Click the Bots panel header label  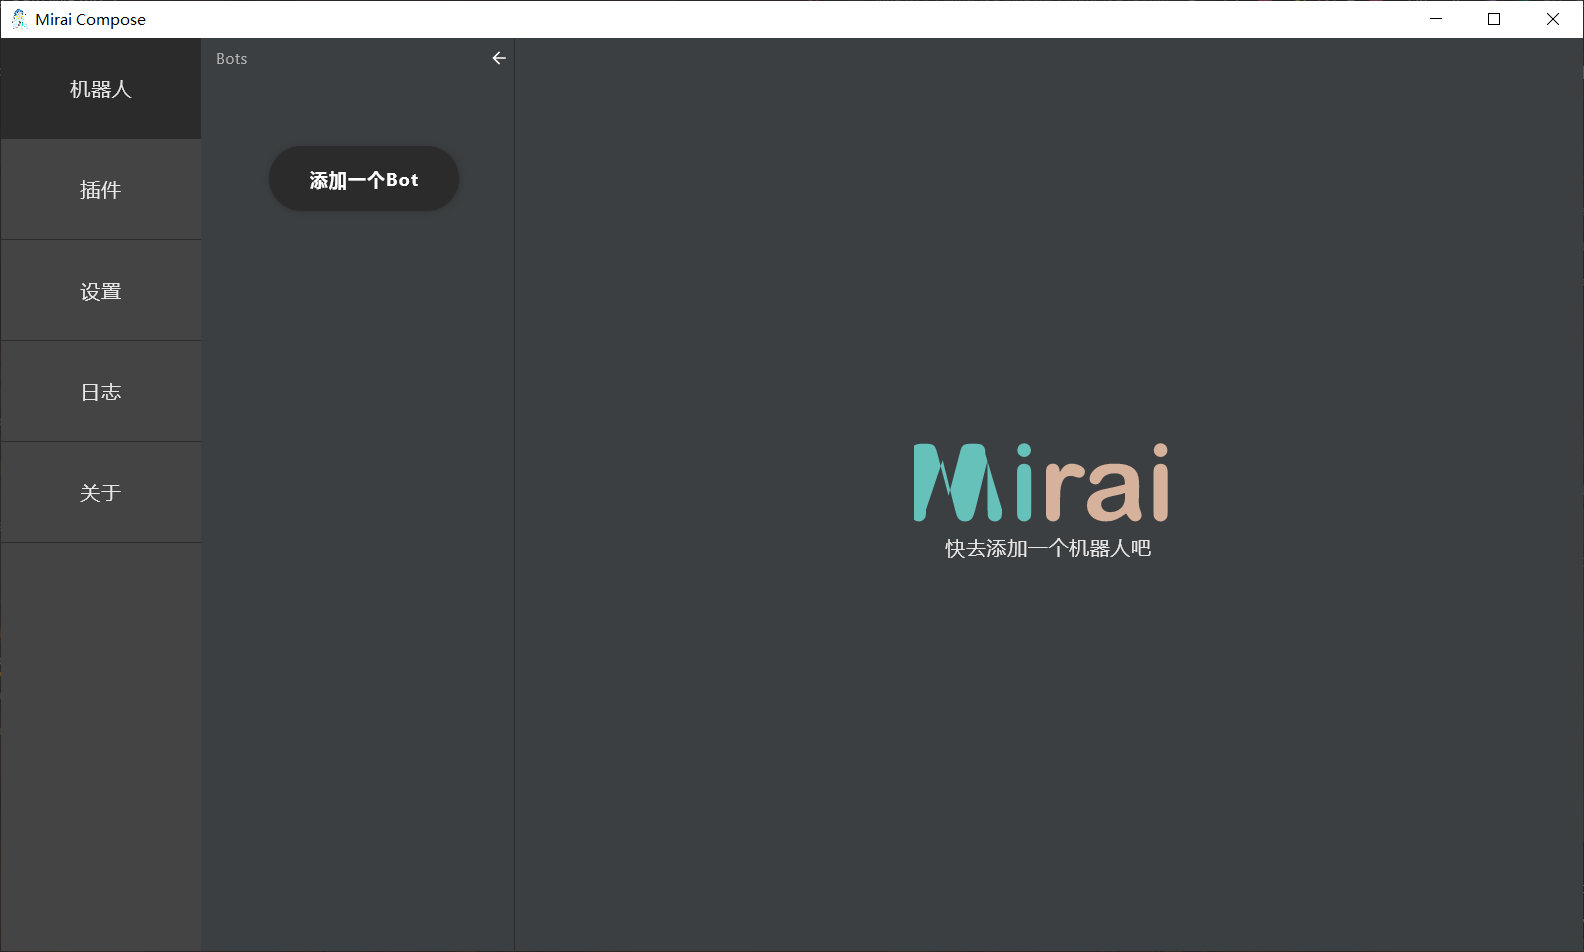[232, 59]
